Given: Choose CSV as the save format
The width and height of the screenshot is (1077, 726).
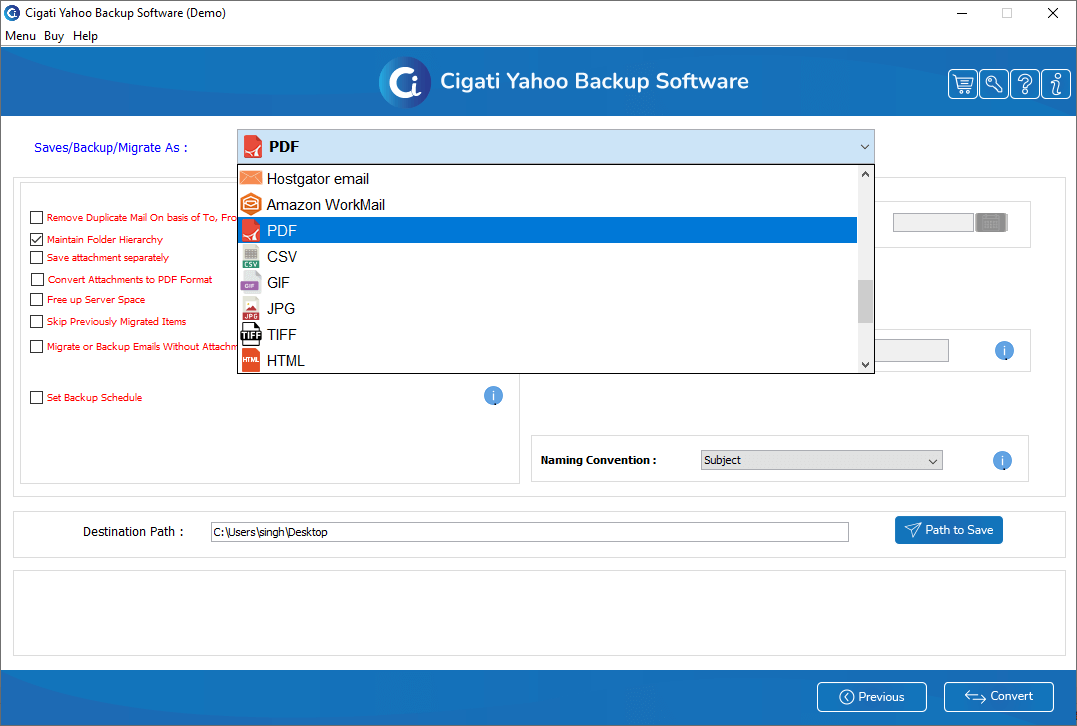Looking at the screenshot, I should pyautogui.click(x=548, y=256).
